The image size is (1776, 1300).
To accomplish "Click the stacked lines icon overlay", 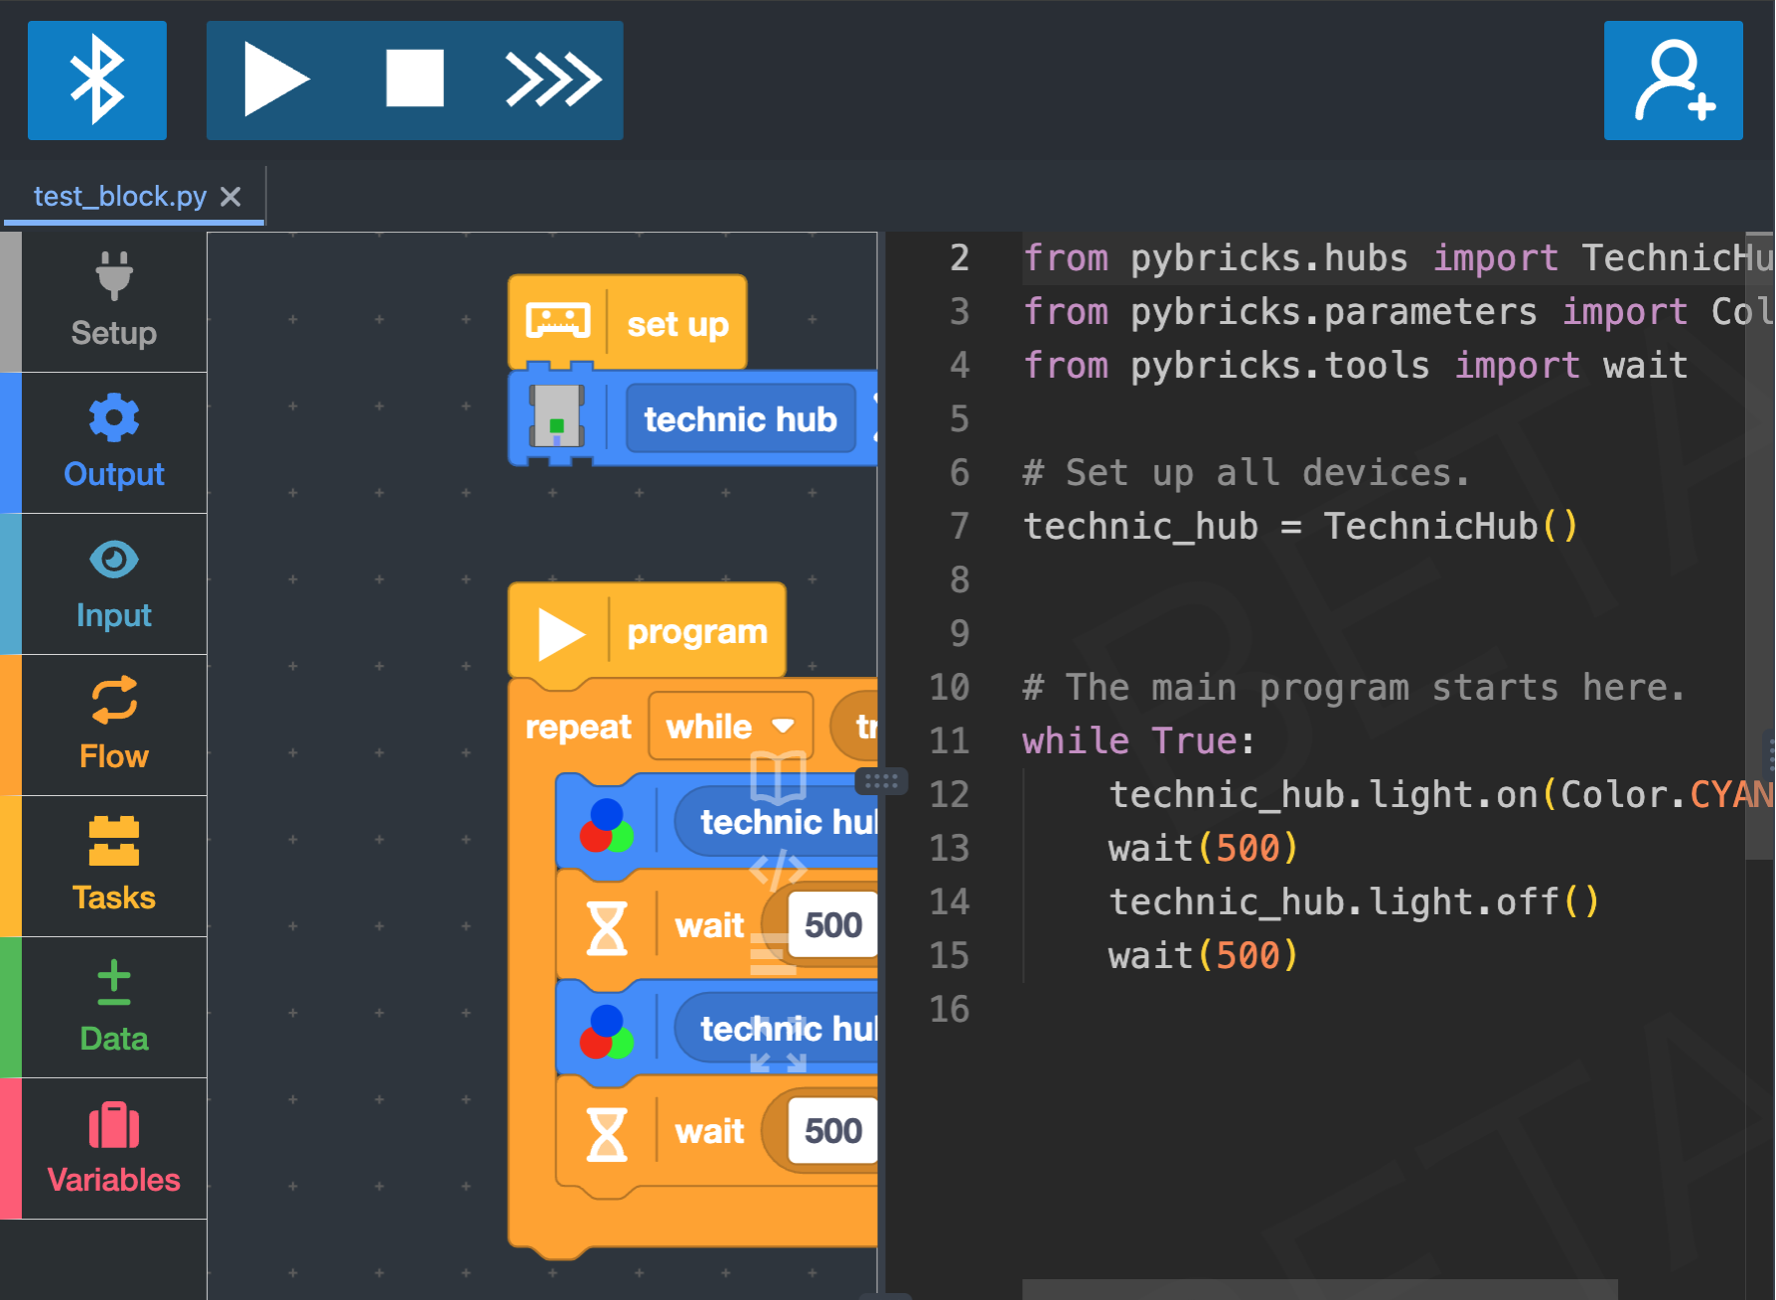I will [773, 954].
